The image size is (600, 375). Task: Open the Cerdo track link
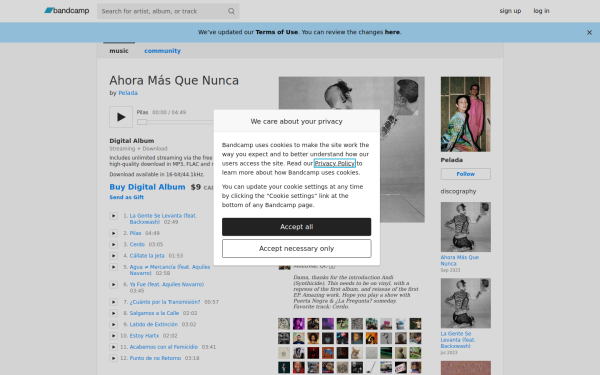point(137,244)
